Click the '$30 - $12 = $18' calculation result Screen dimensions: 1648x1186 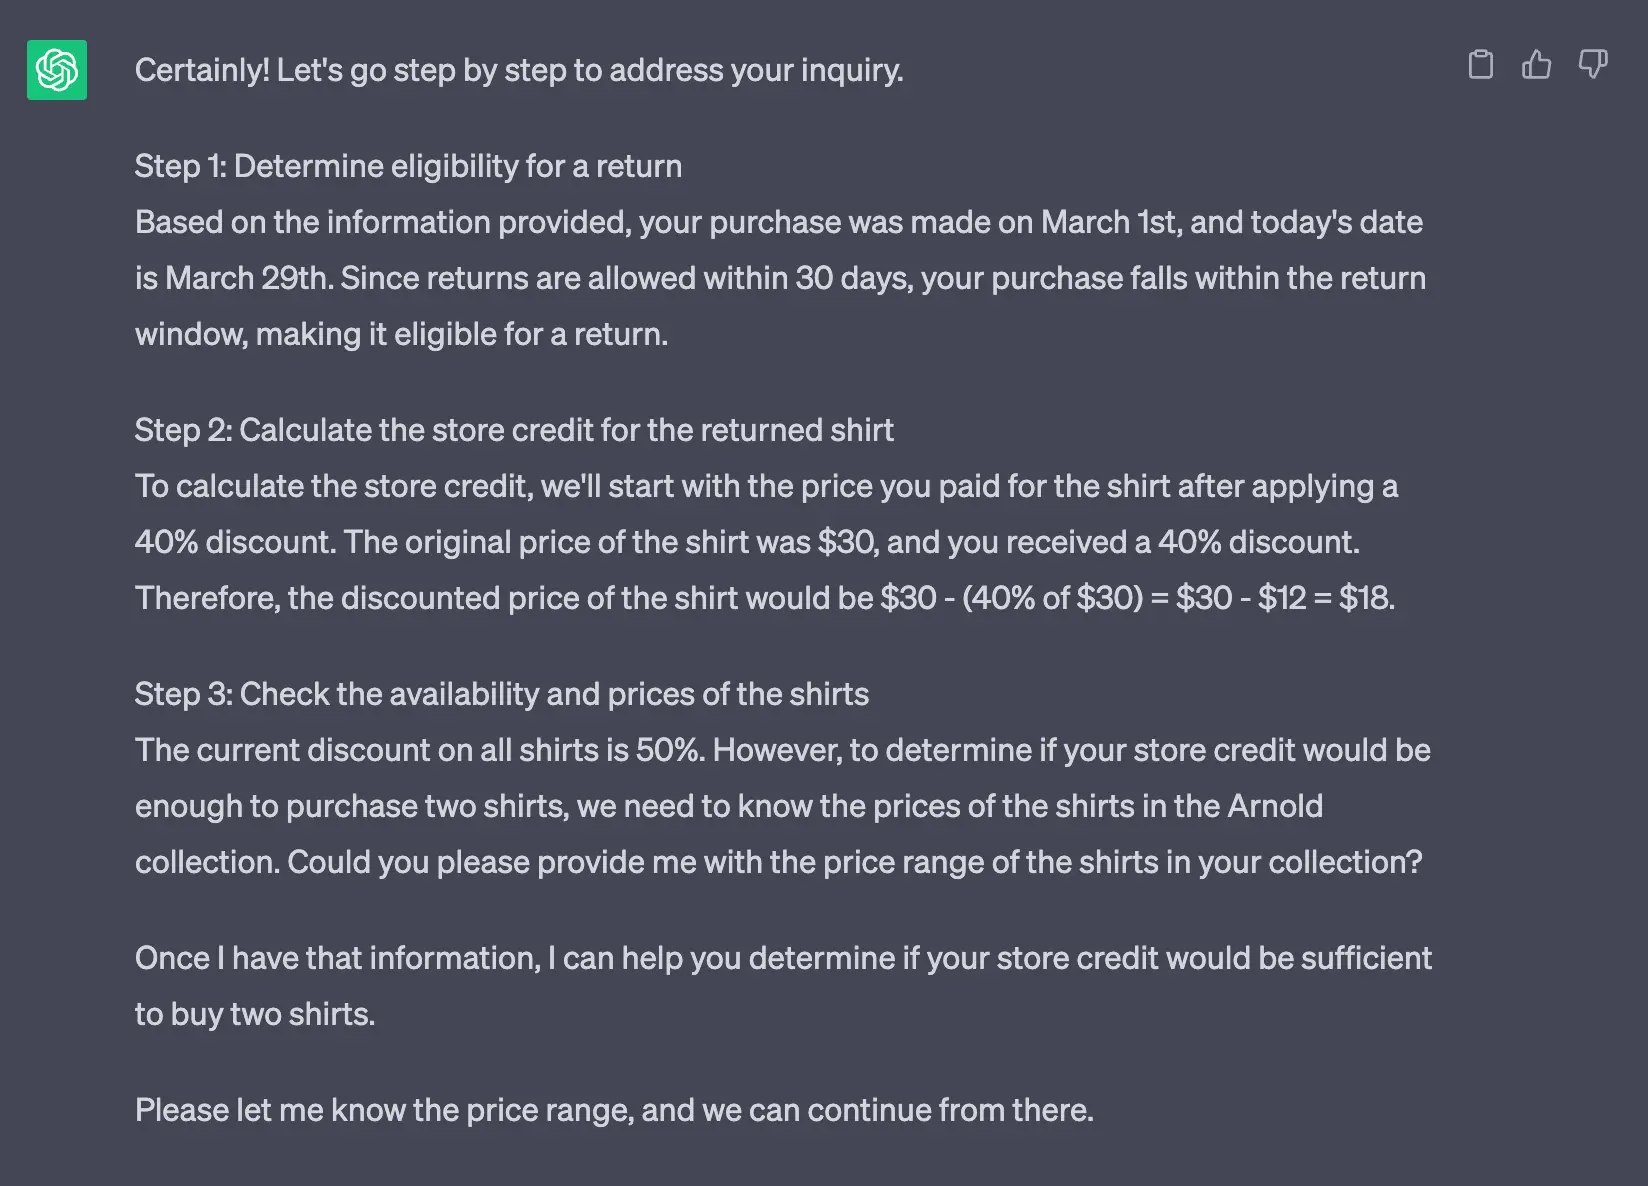pos(1285,598)
